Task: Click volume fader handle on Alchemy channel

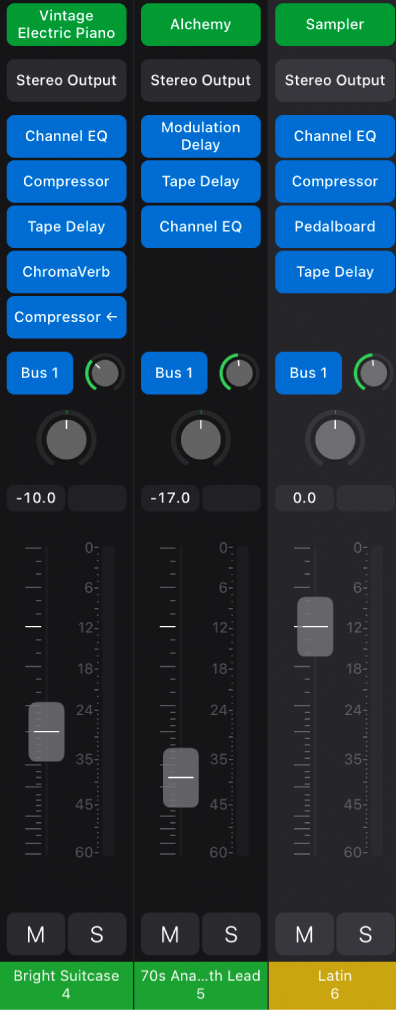Action: pyautogui.click(x=181, y=778)
